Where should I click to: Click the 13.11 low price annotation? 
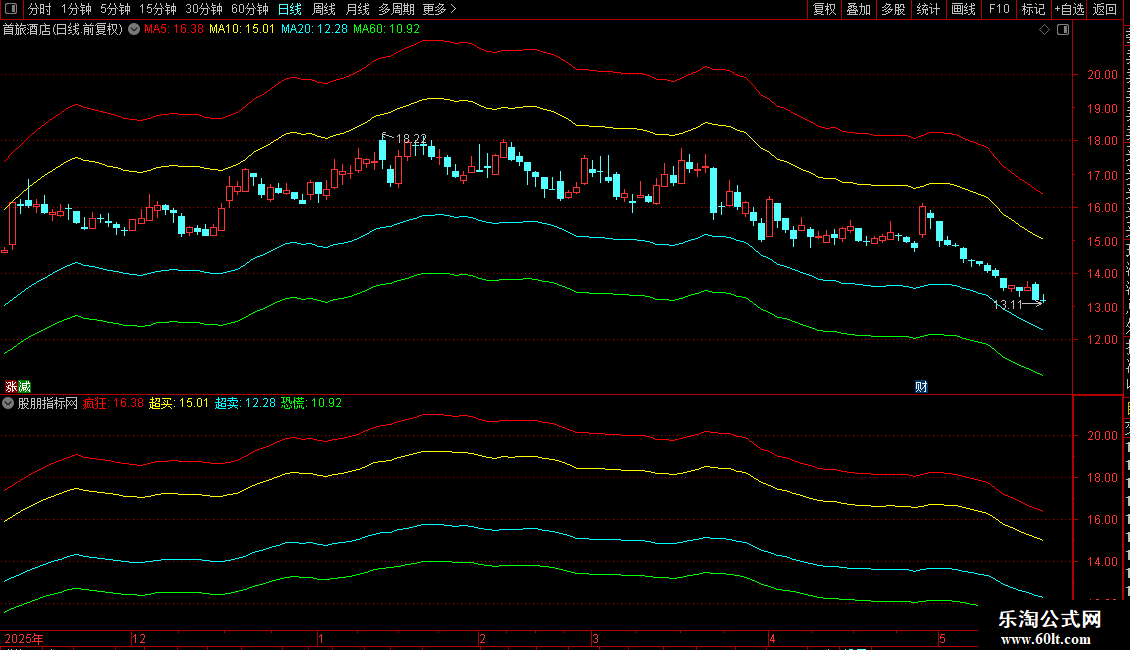click(1008, 305)
